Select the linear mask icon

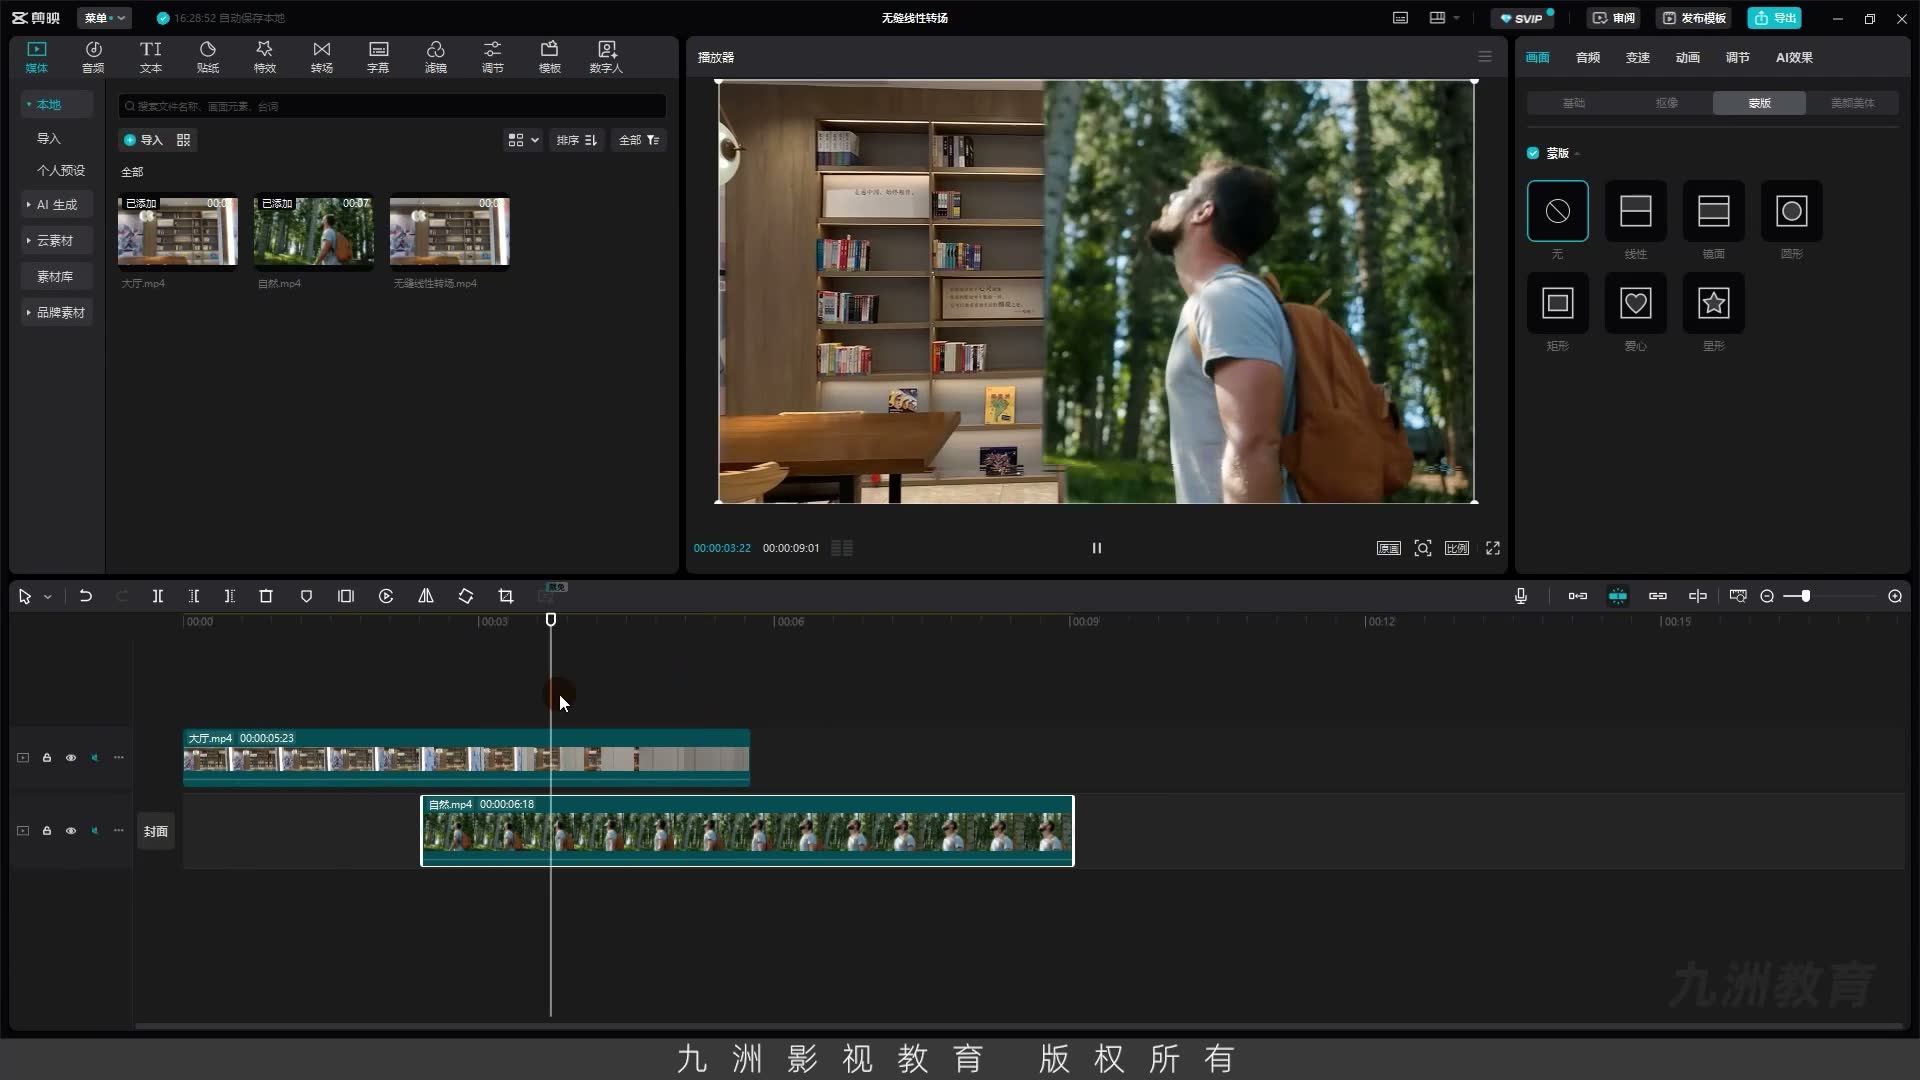(x=1635, y=211)
